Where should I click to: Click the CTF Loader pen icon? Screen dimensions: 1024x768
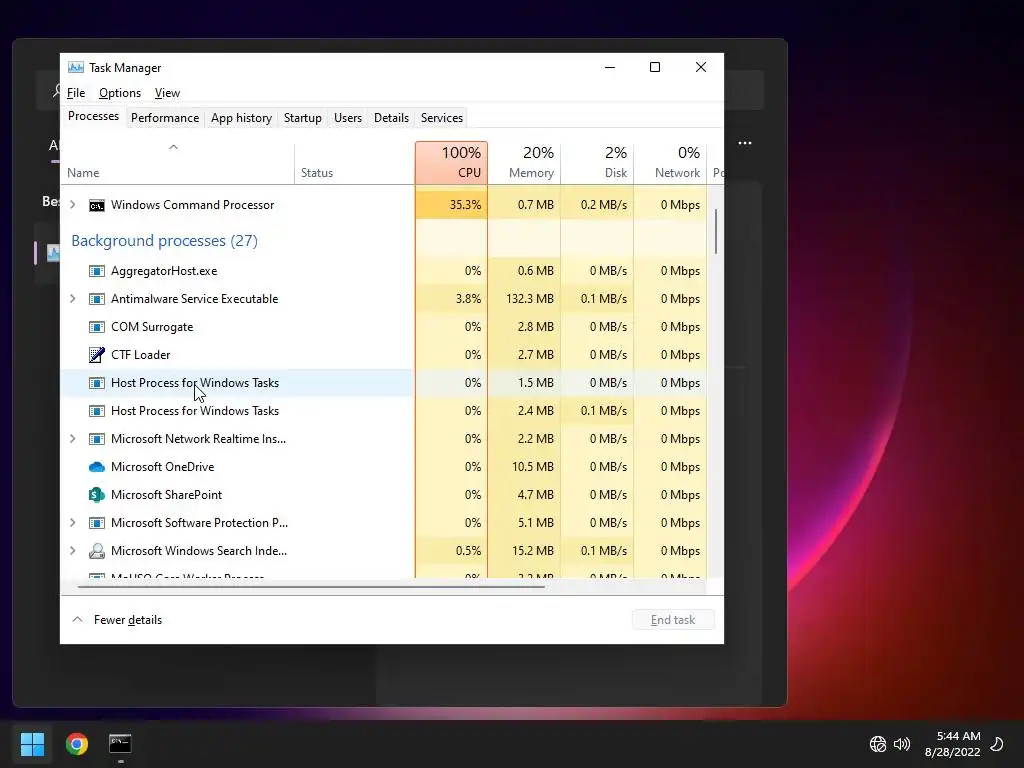click(x=97, y=355)
